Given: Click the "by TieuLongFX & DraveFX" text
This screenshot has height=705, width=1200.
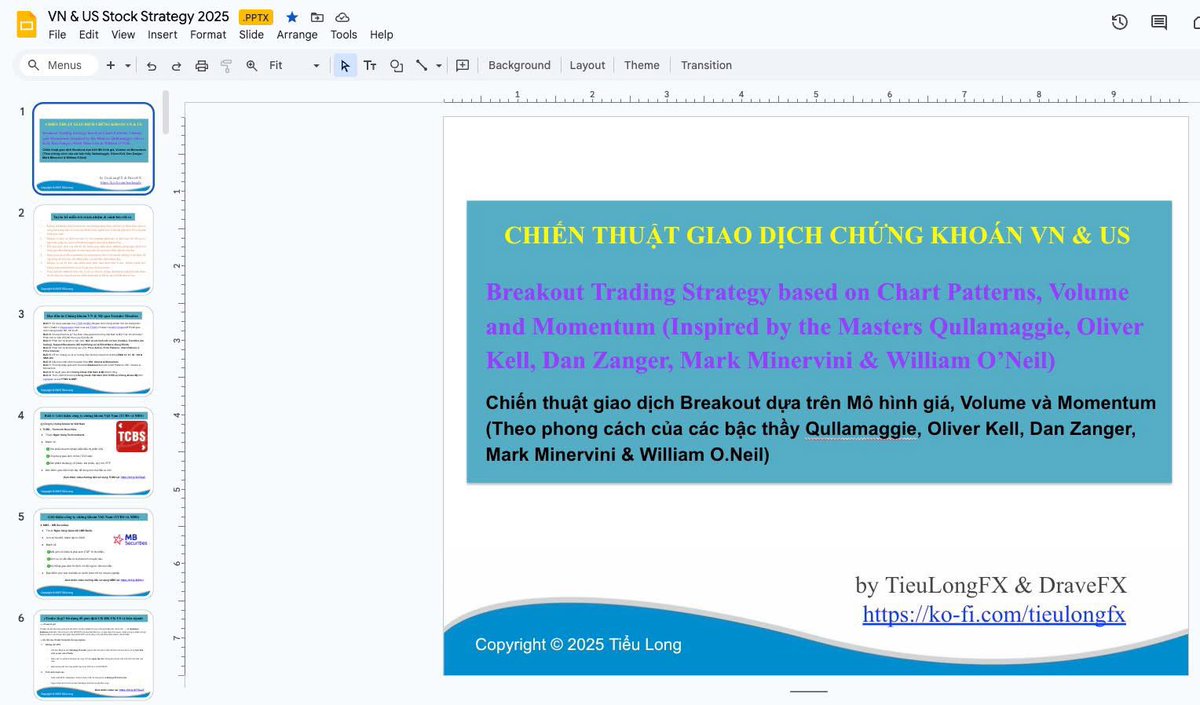Looking at the screenshot, I should (x=991, y=585).
